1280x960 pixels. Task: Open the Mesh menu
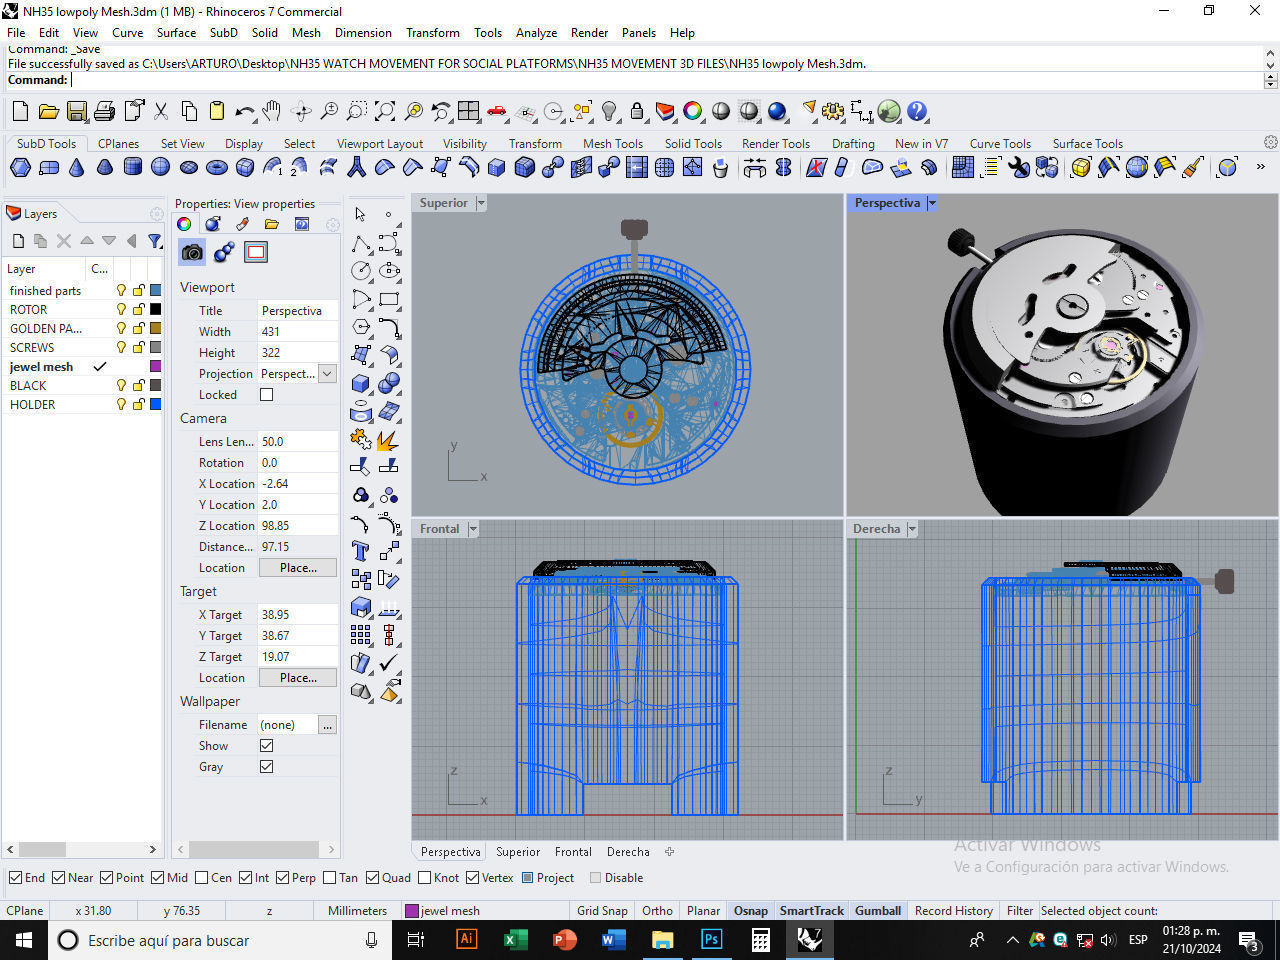click(306, 32)
